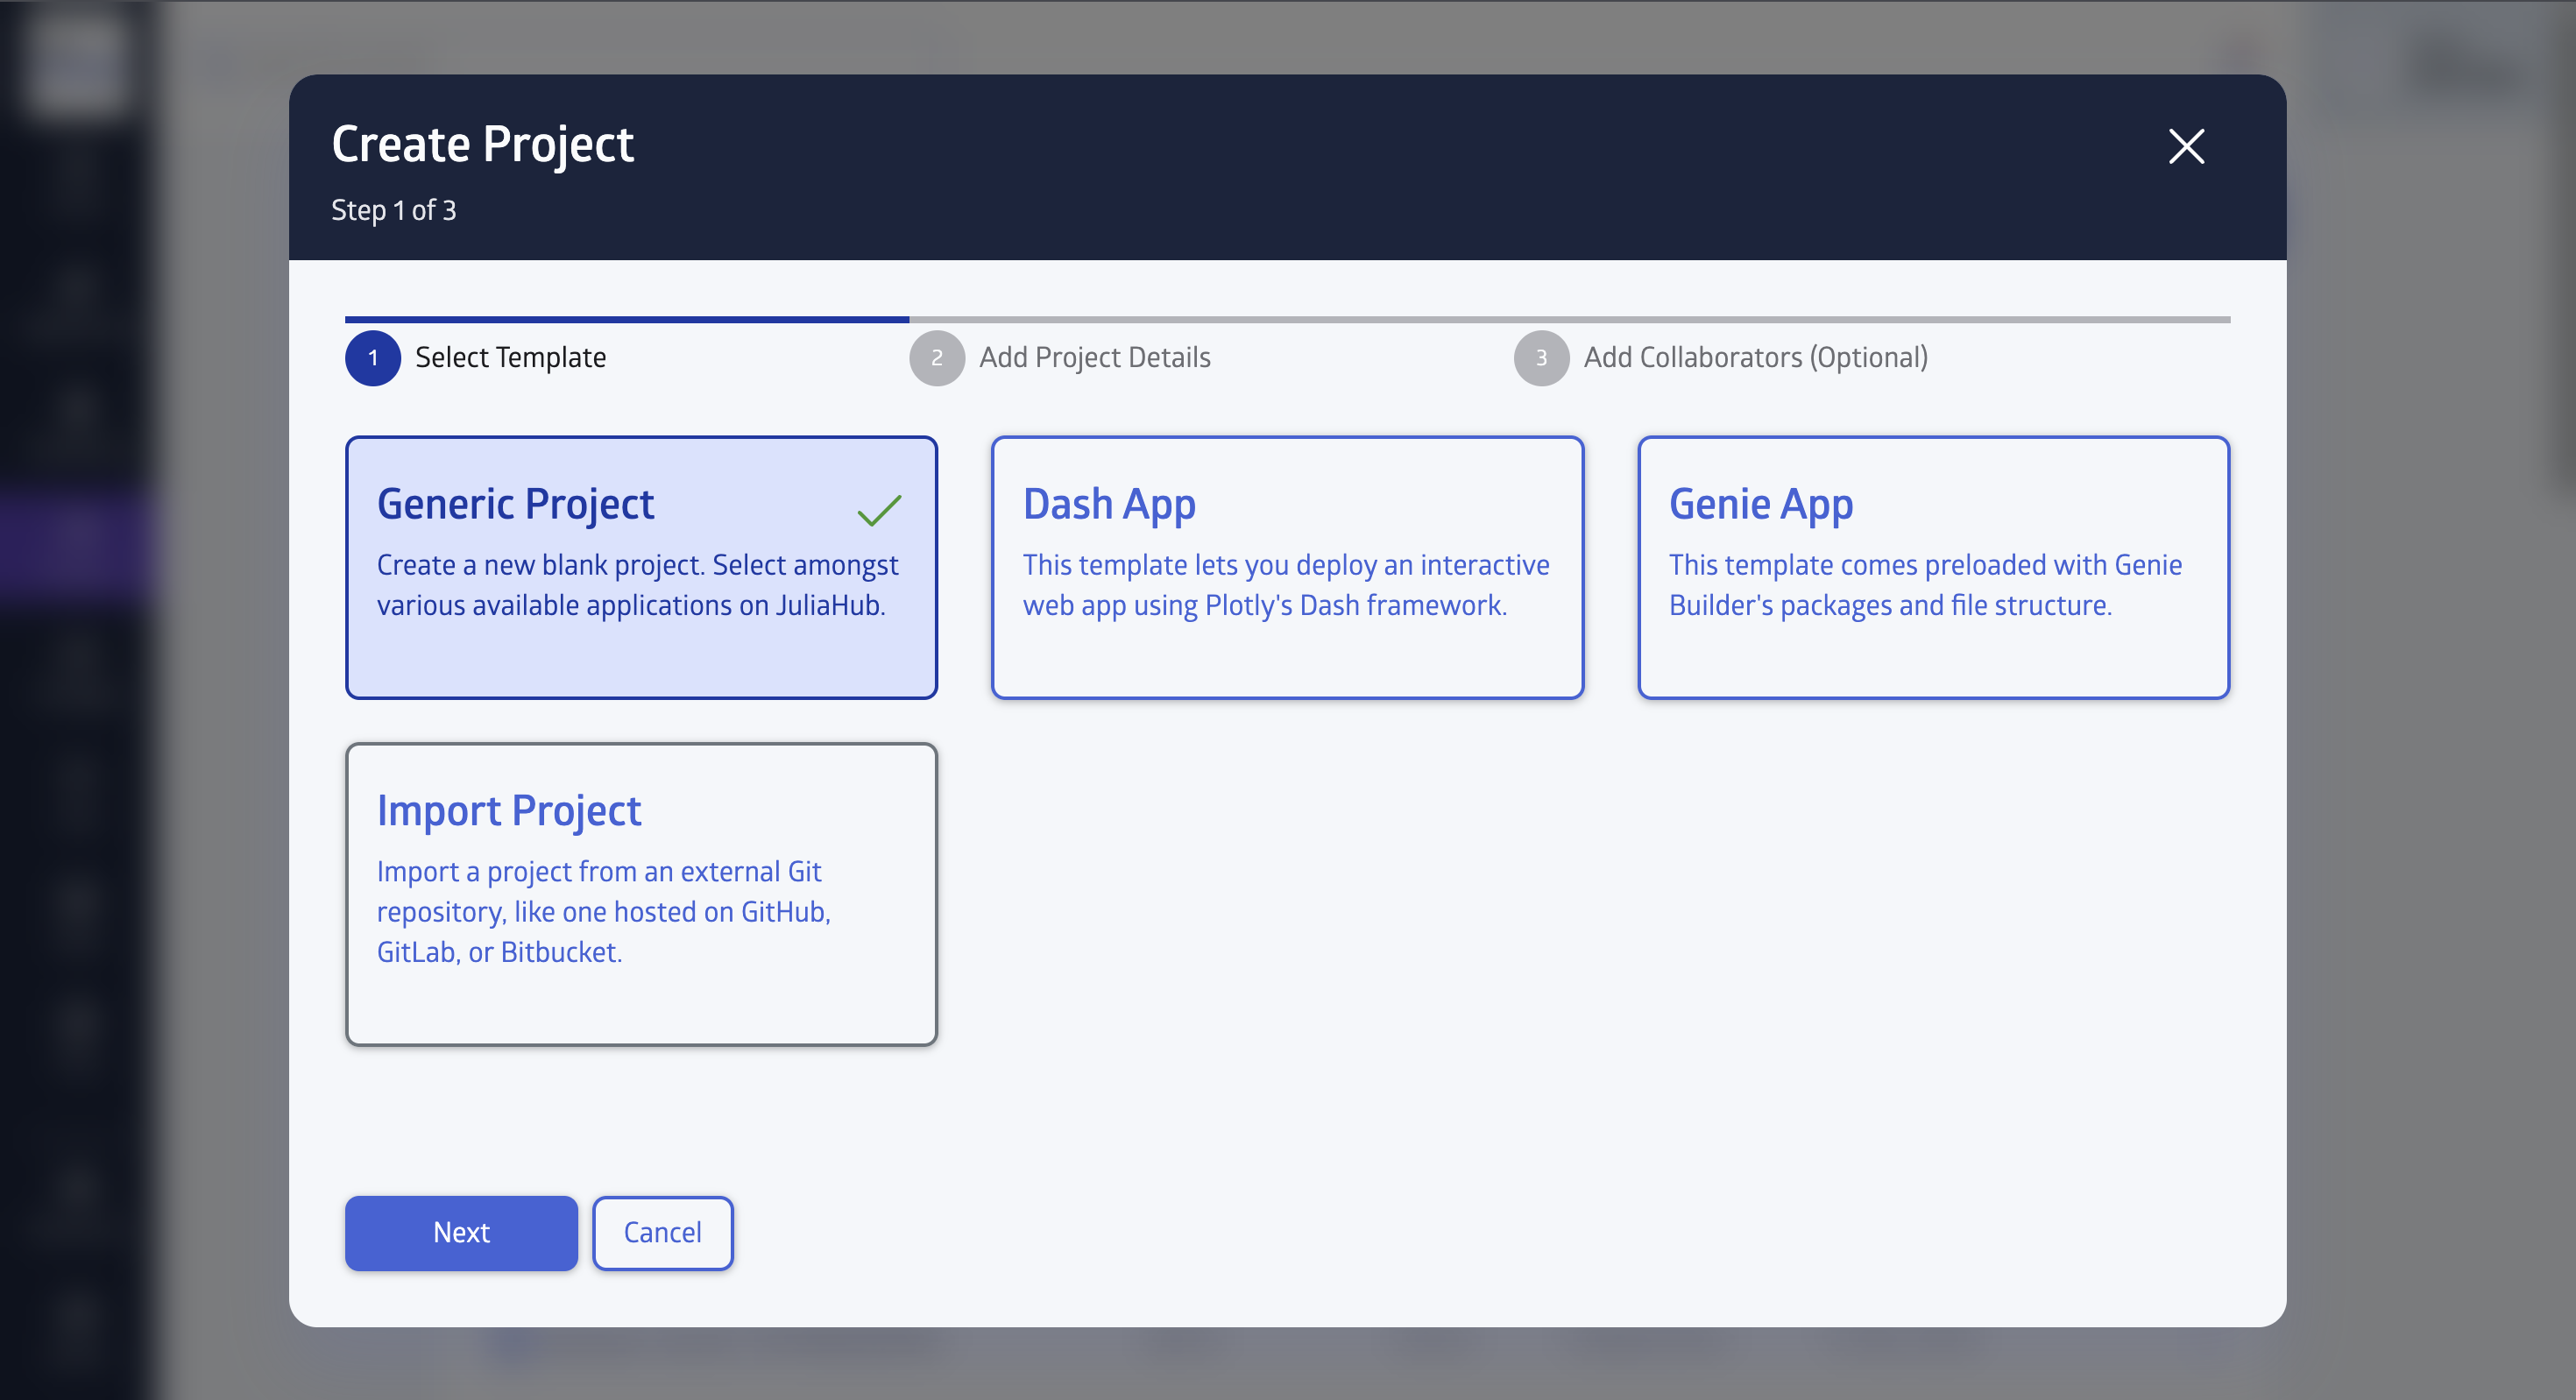Pick the Genie App template
2576x1400 pixels.
tap(1933, 567)
